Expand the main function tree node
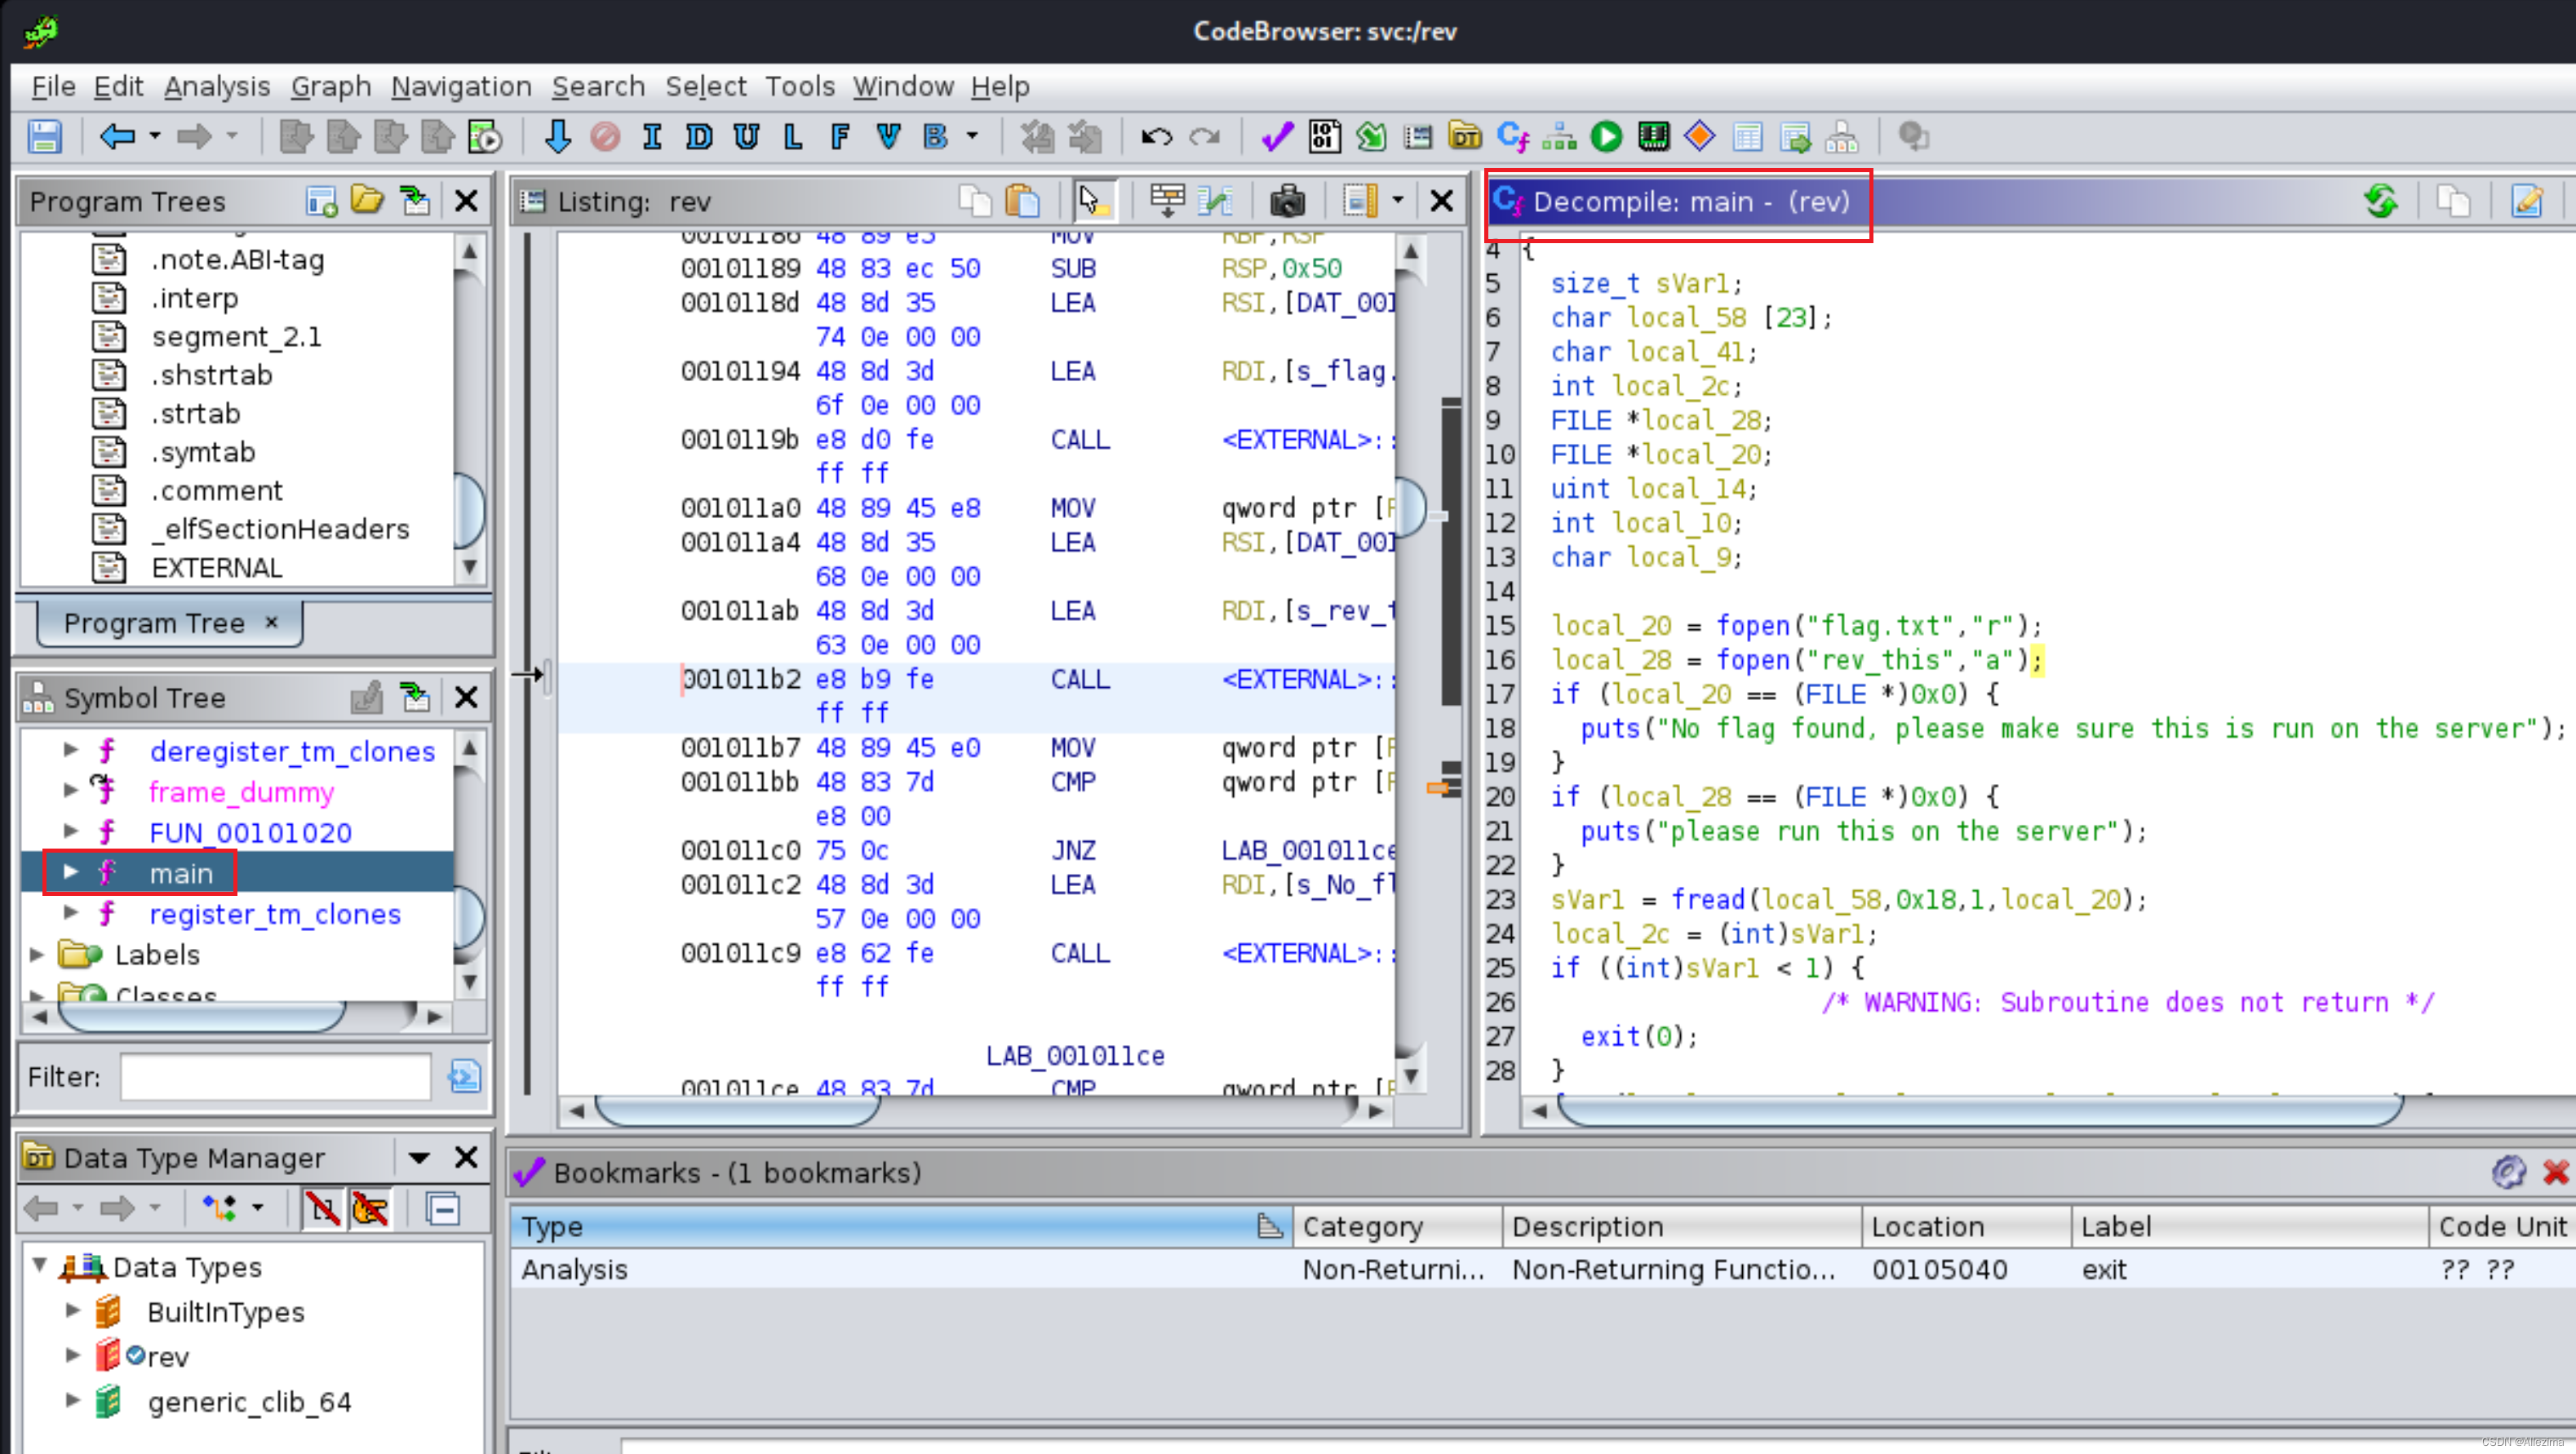The height and width of the screenshot is (1454, 2576). pos(70,872)
